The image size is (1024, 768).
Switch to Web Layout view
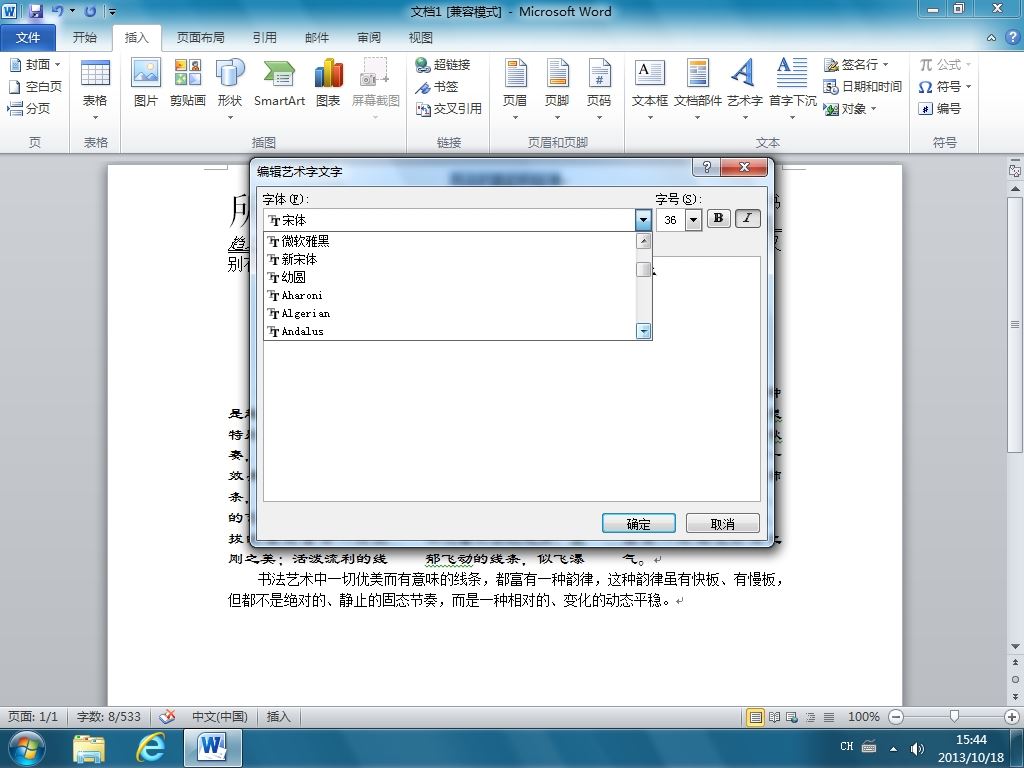792,717
